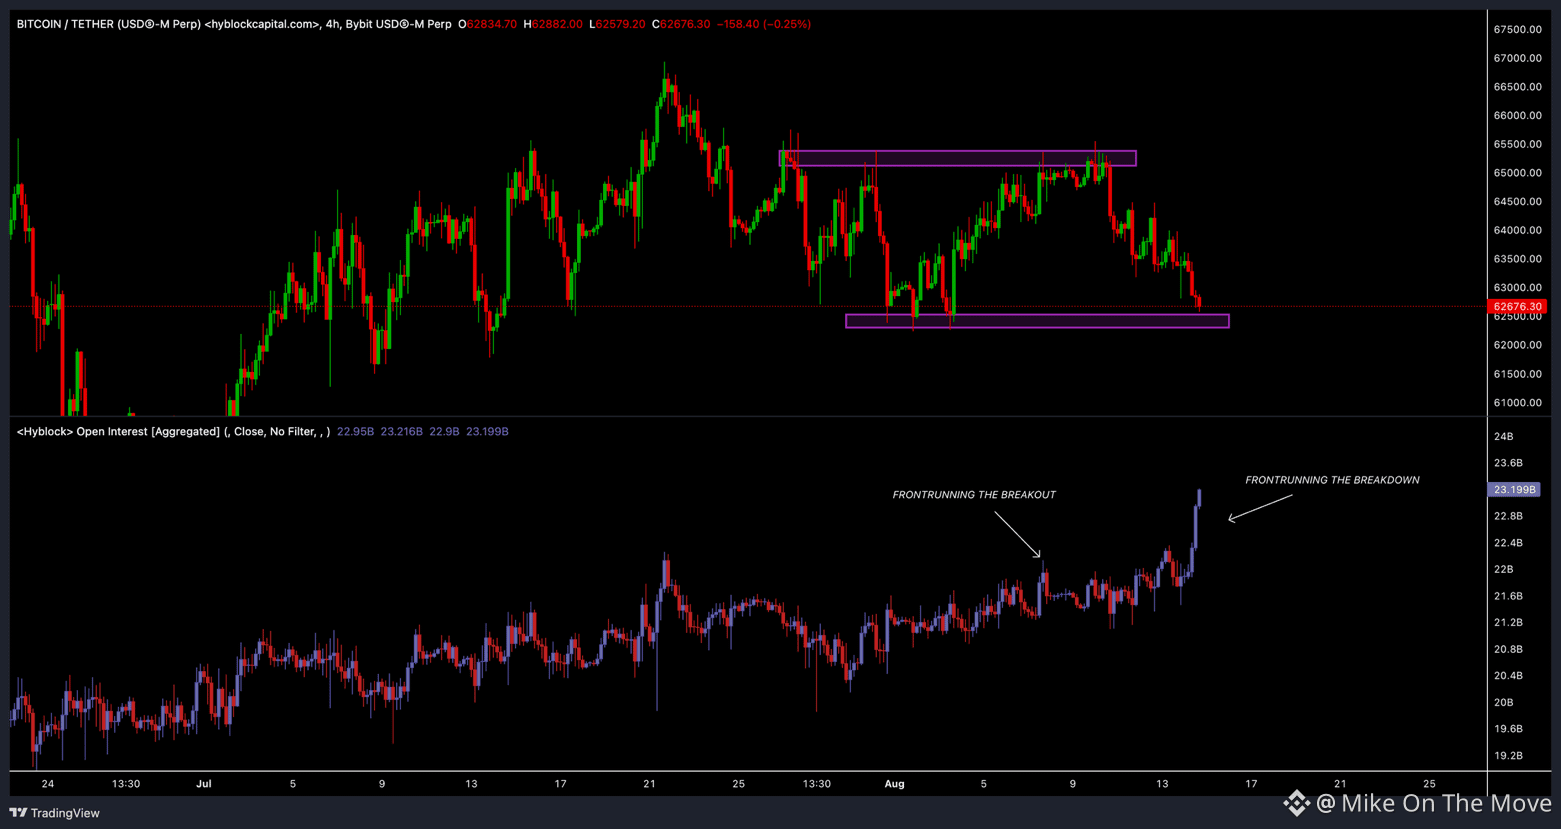Click the 61000.00 price axis label
The width and height of the screenshot is (1561, 829).
click(x=1517, y=403)
